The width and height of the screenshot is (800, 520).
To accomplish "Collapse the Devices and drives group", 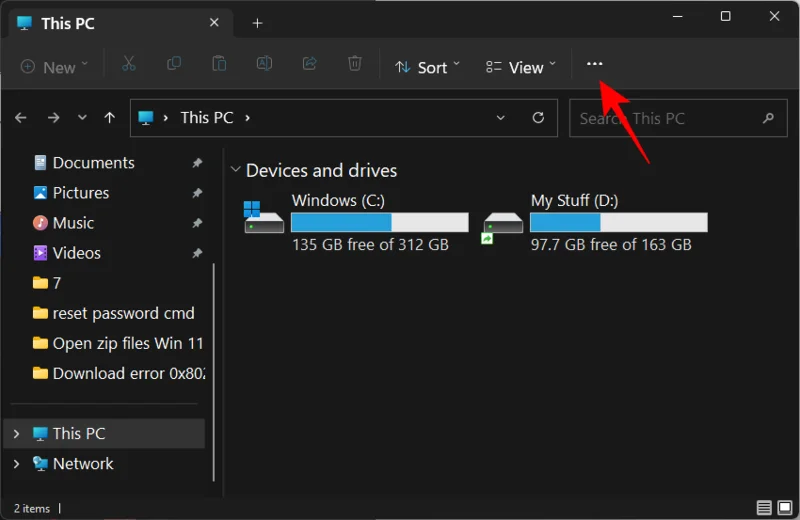I will 235,169.
